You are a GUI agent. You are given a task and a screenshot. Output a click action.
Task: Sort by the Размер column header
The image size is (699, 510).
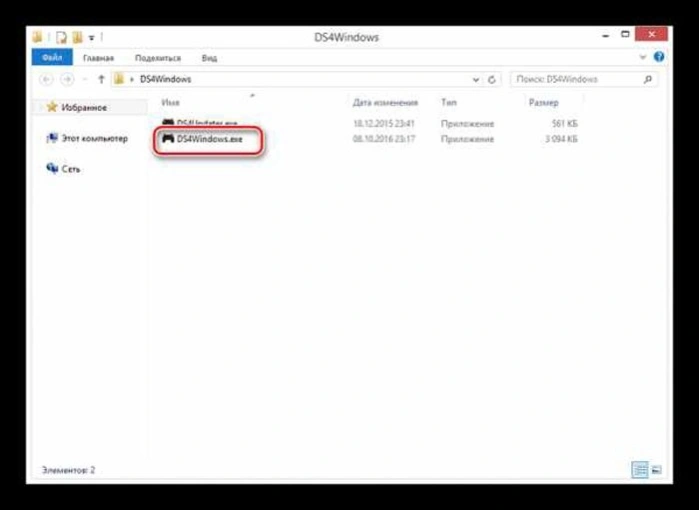(543, 103)
